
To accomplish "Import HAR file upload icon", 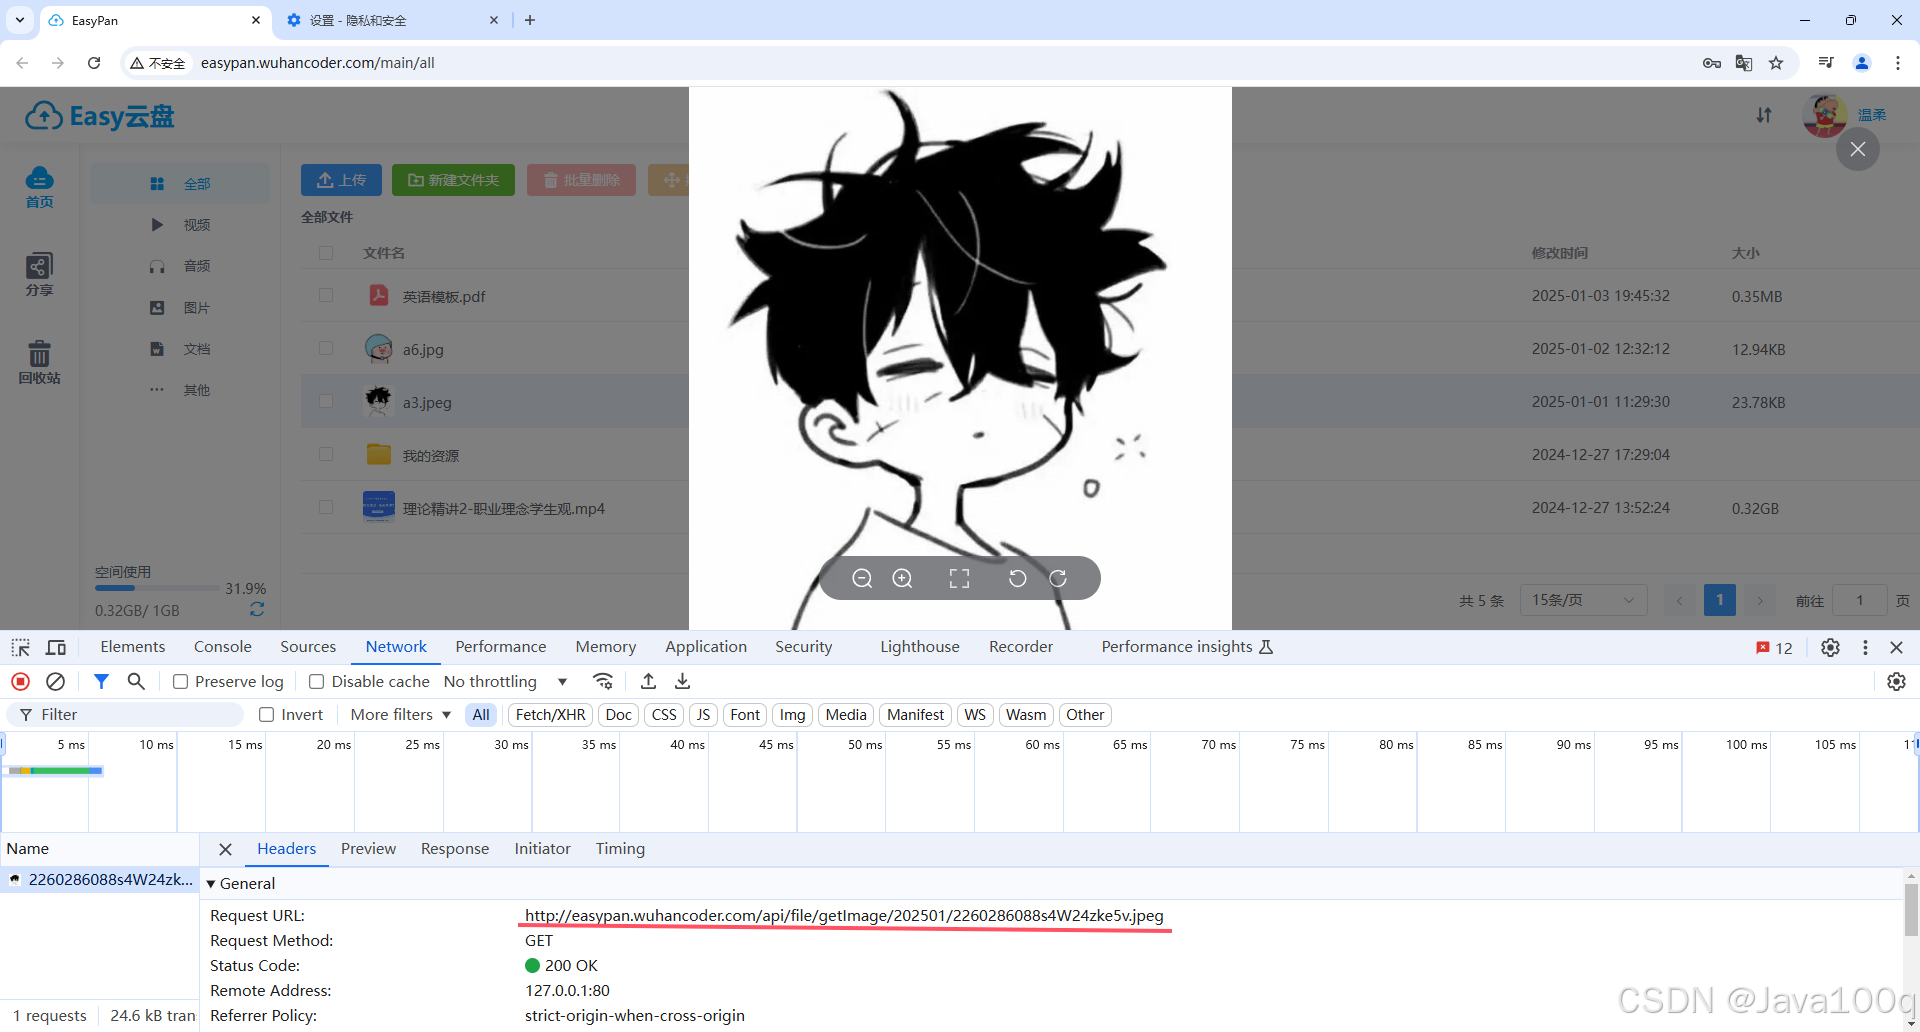I will coord(648,681).
